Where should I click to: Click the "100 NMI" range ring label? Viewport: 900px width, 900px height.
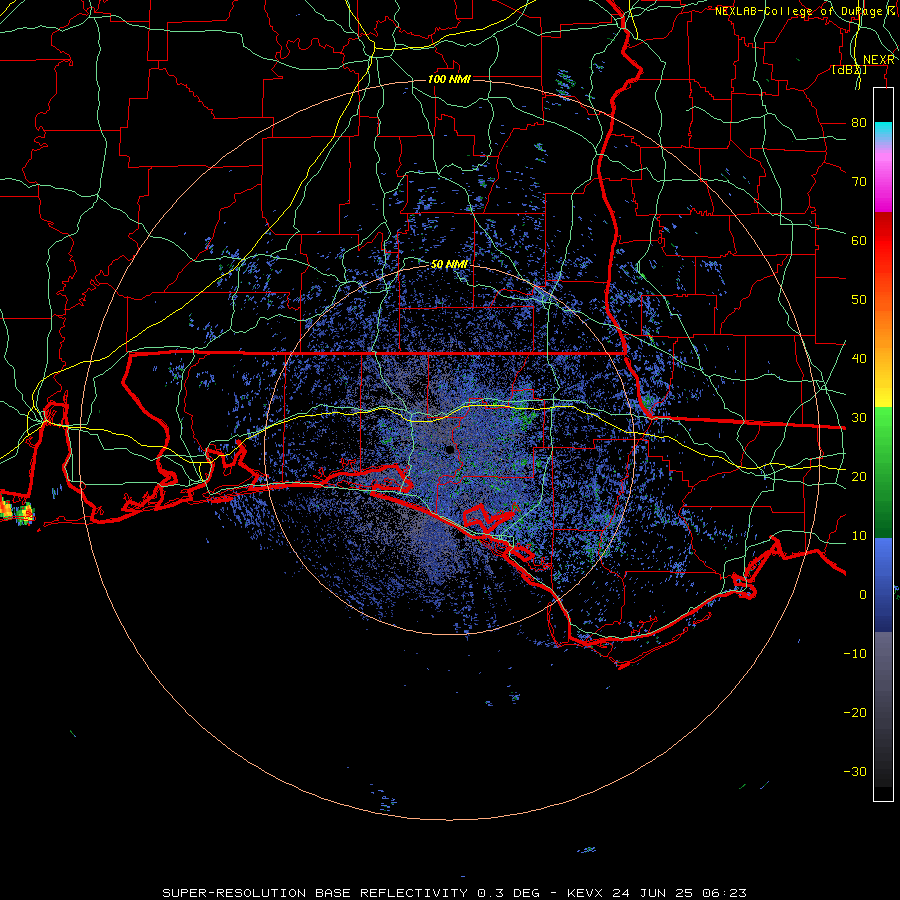point(449,79)
